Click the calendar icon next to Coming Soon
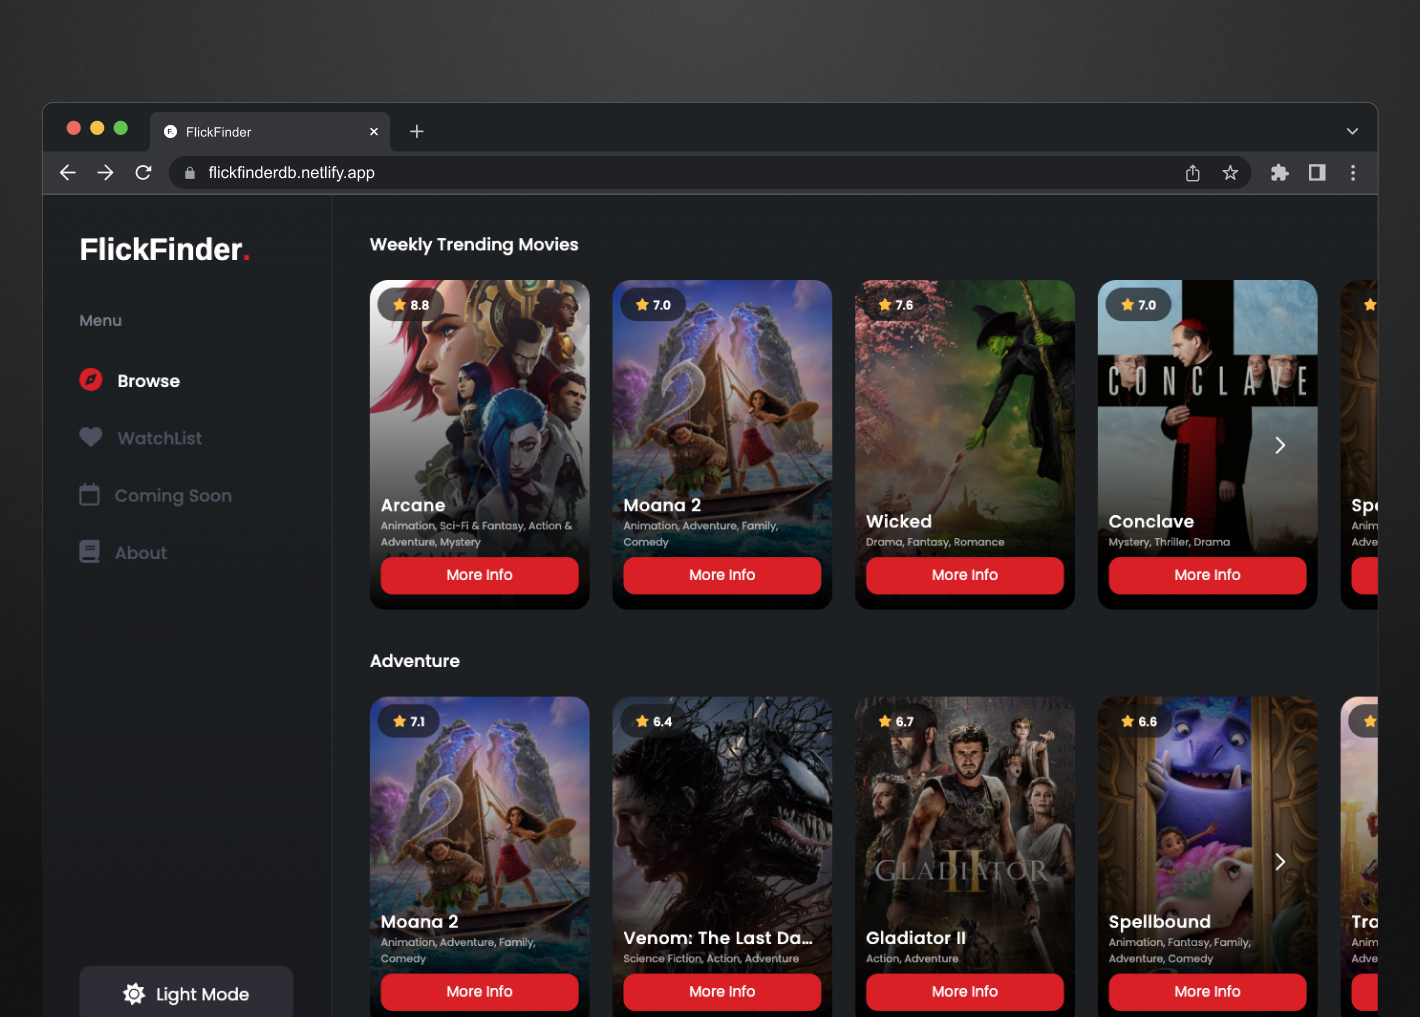This screenshot has height=1017, width=1420. 90,494
